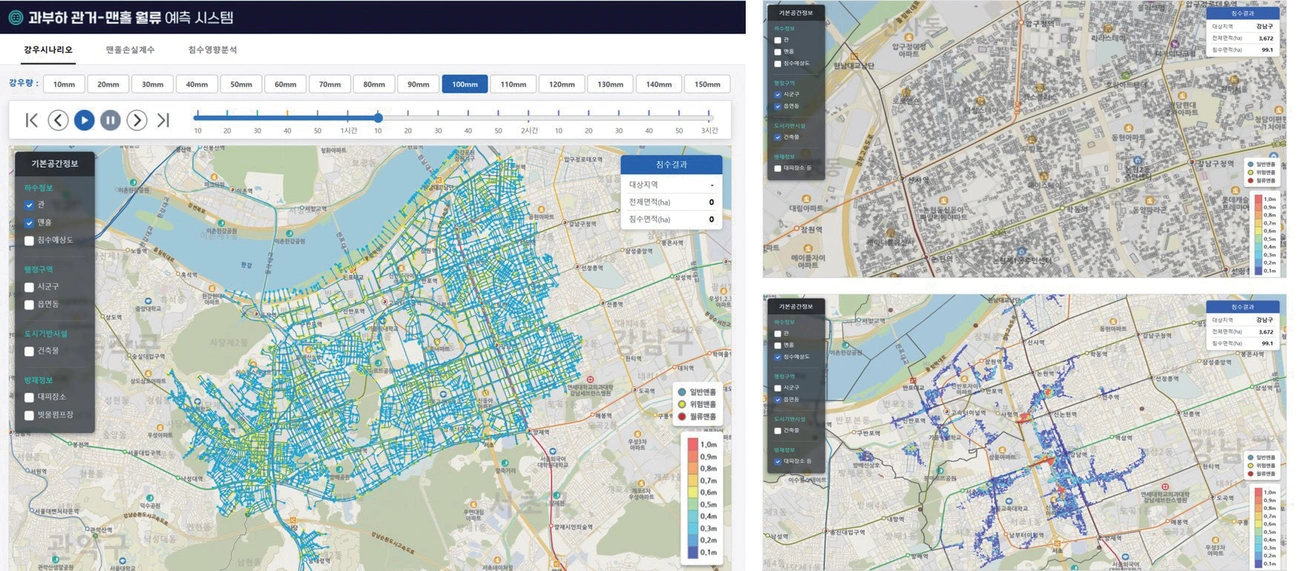
Task: Select 10mm rainfall amount
Action: click(x=64, y=84)
